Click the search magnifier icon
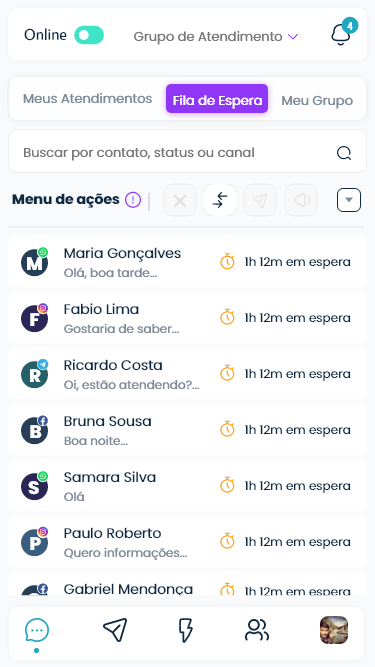Viewport: 375px width, 667px height. tap(344, 153)
